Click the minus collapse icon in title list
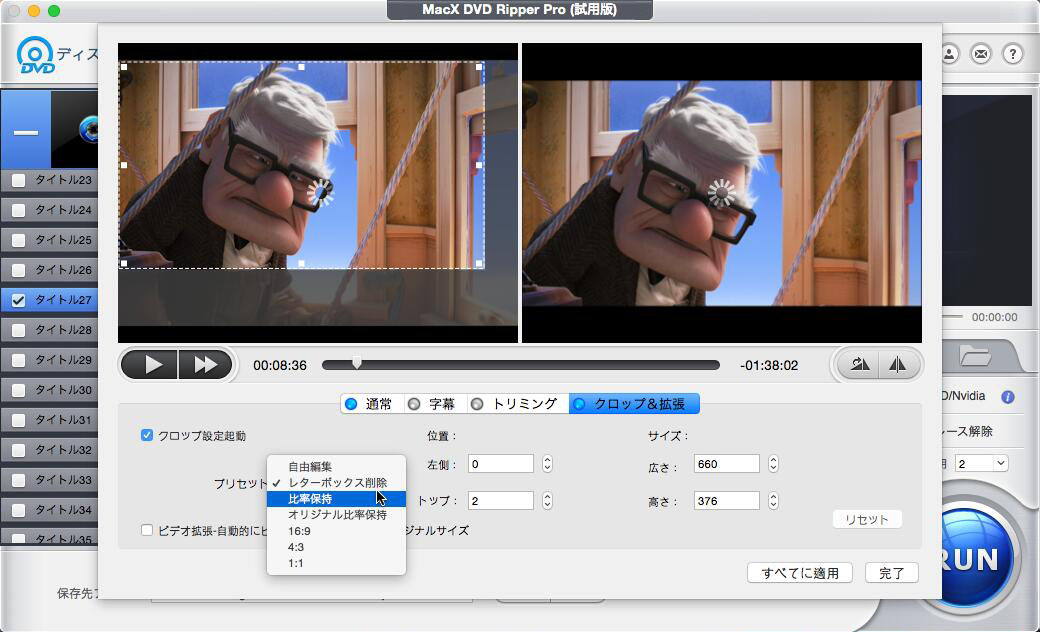1040x632 pixels. [x=26, y=132]
